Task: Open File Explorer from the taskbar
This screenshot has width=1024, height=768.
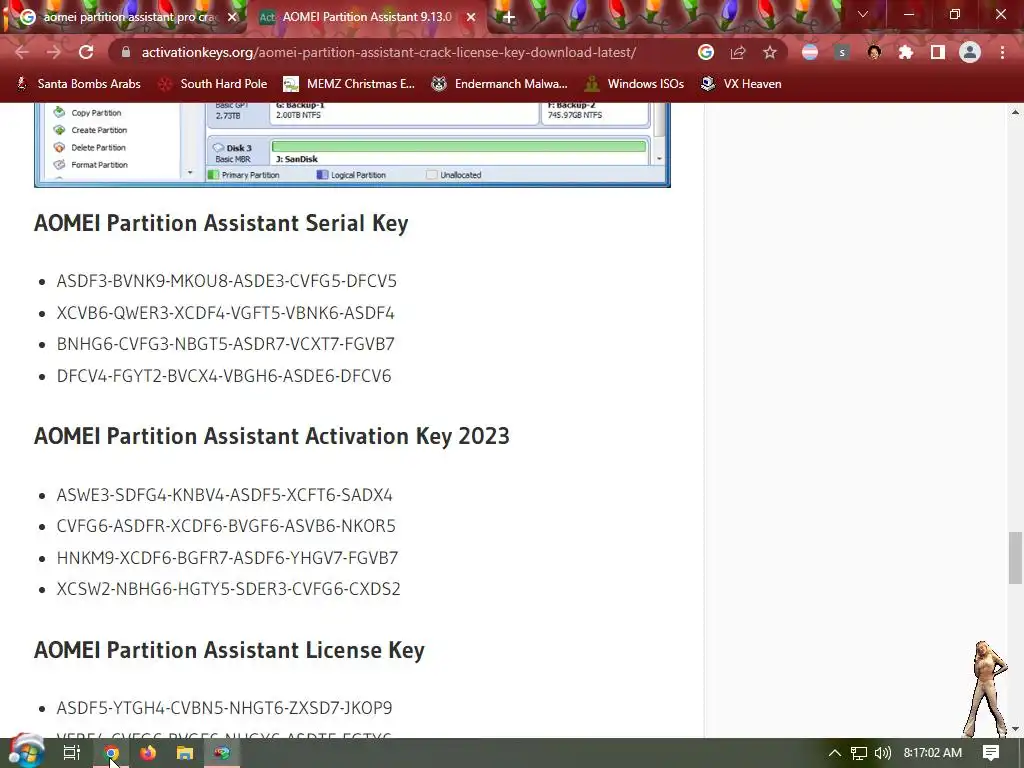Action: [185, 753]
